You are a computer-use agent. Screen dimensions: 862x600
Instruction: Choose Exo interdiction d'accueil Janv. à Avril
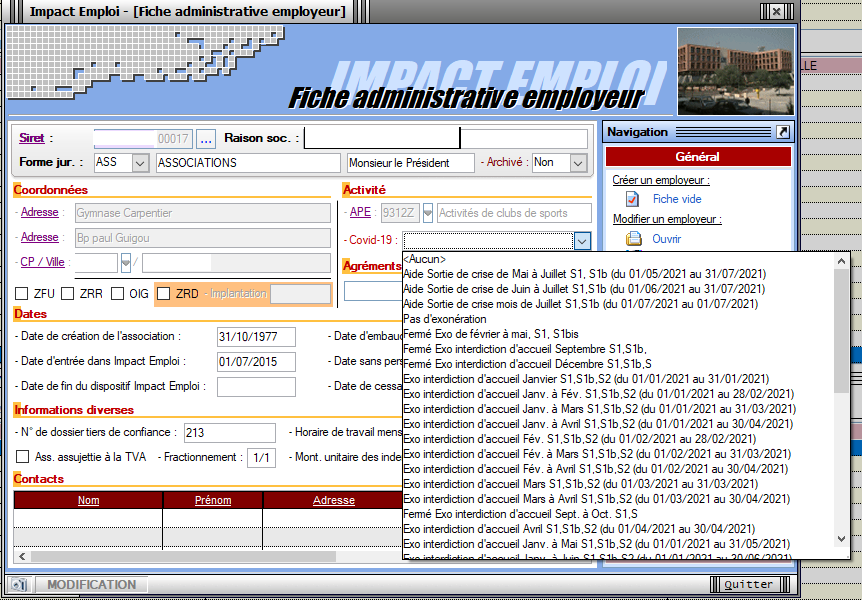click(x=598, y=424)
